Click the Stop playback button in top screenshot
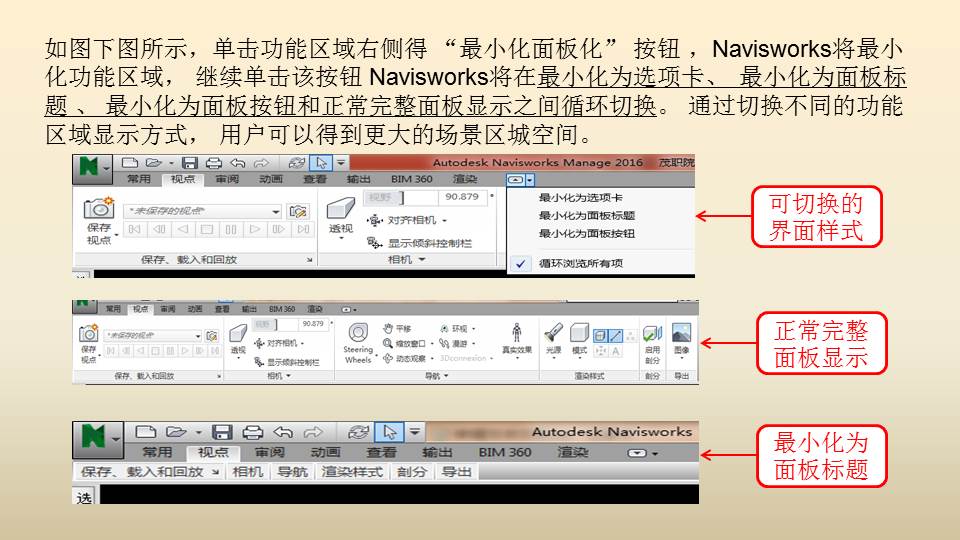Viewport: 960px width, 540px height. (x=207, y=230)
